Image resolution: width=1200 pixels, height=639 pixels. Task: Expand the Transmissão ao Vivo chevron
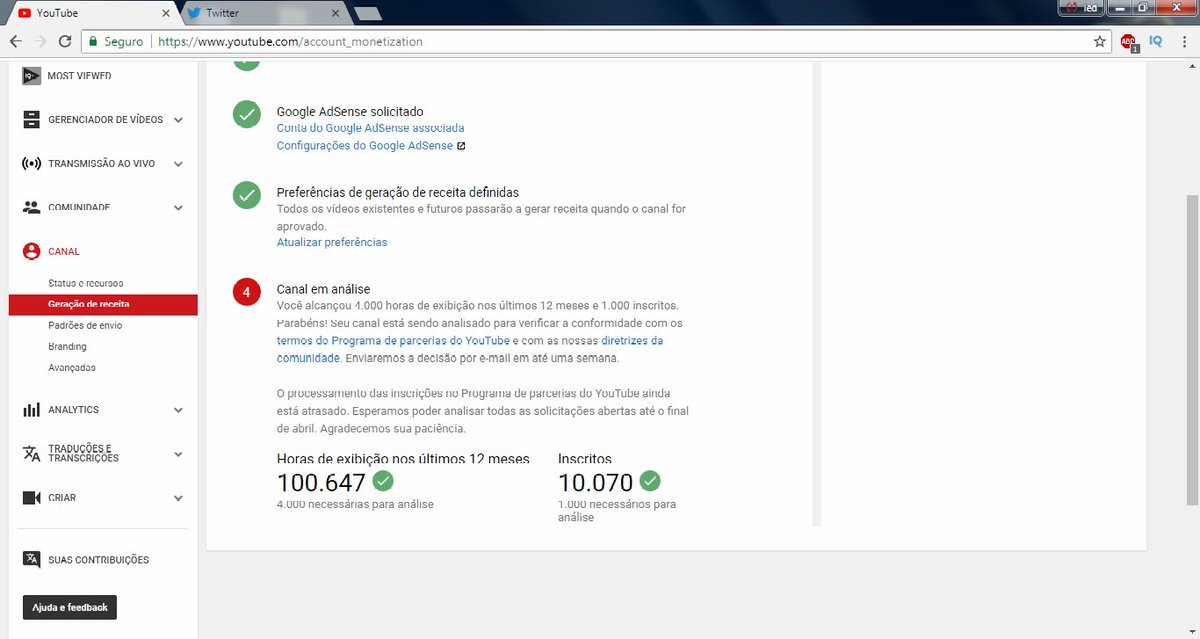(178, 164)
